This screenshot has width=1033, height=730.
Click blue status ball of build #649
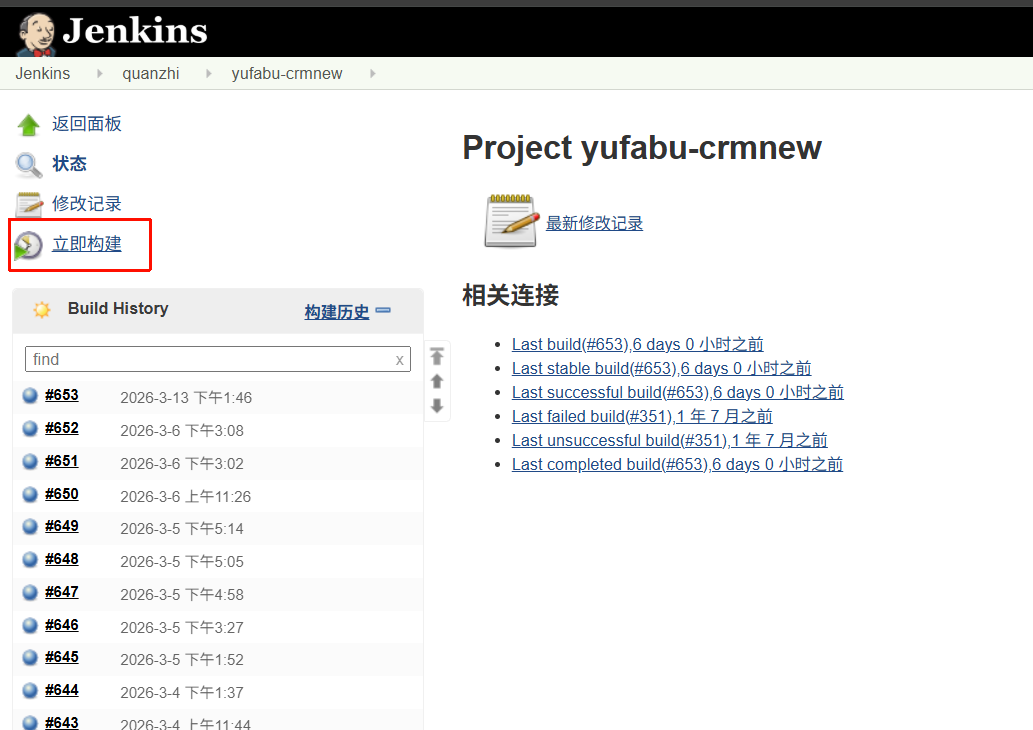[30, 526]
